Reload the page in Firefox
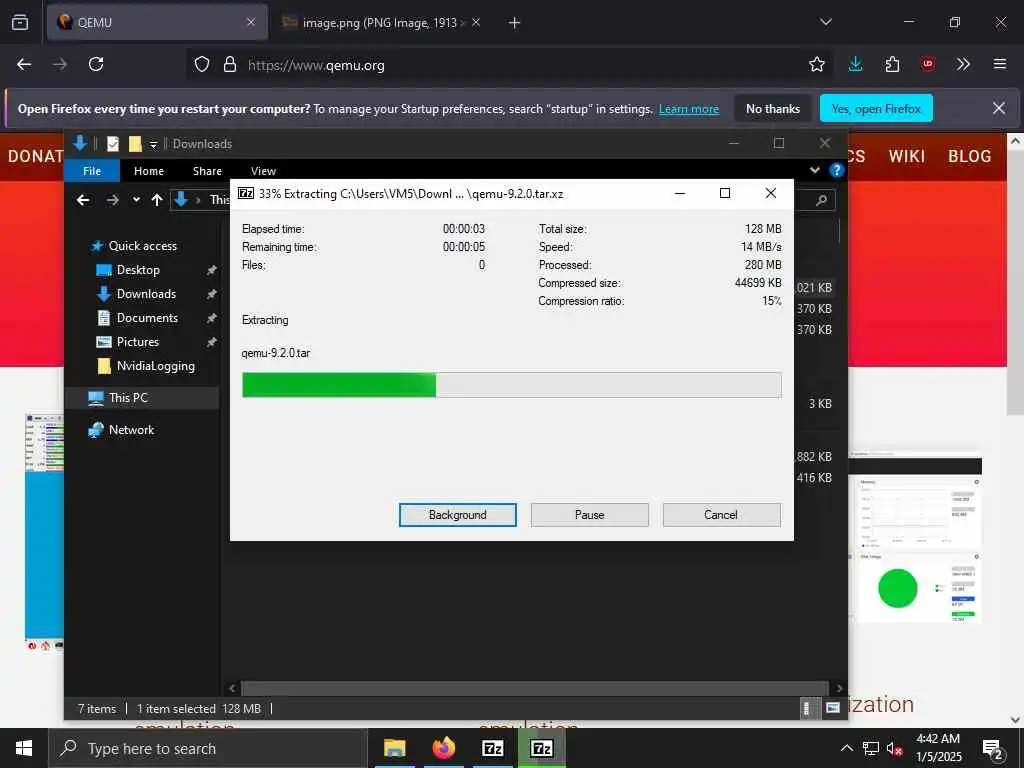This screenshot has width=1024, height=768. (x=96, y=65)
